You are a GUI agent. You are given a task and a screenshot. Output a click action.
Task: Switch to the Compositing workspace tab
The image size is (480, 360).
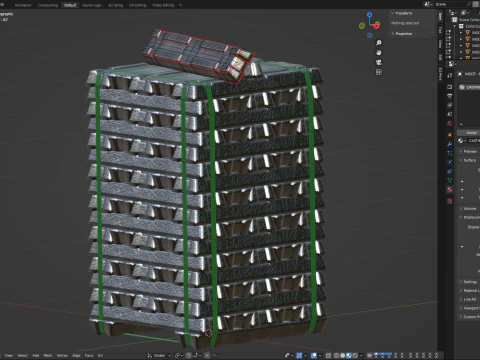tap(48, 5)
